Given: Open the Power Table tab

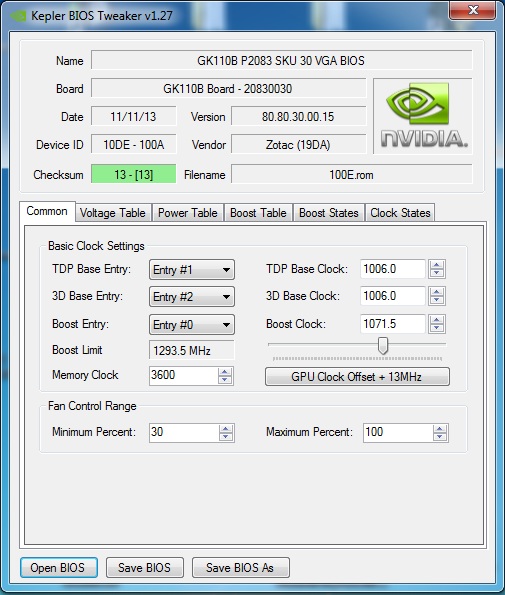Looking at the screenshot, I should [x=188, y=213].
